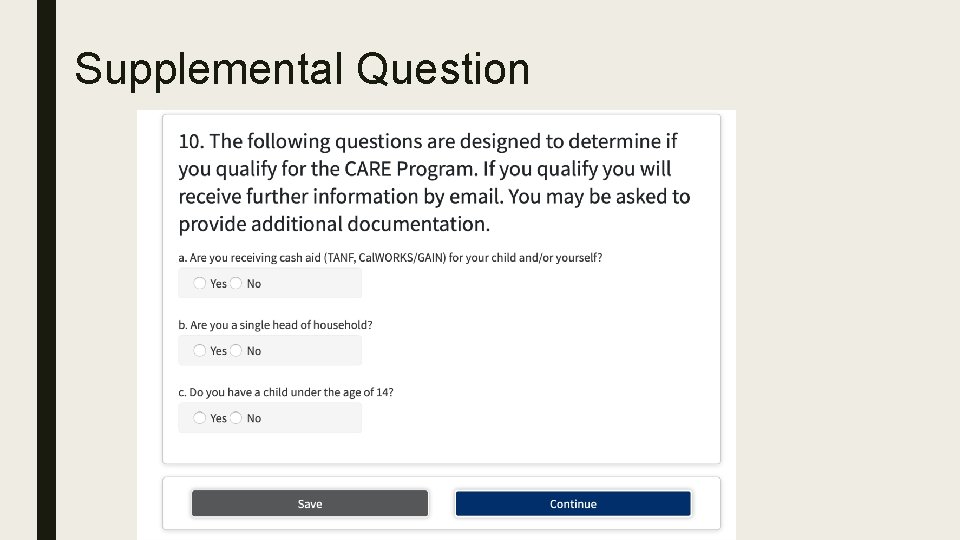Click the cash aid TANF CalWORKS question text
Viewport: 960px width, 540px height.
coord(390,258)
